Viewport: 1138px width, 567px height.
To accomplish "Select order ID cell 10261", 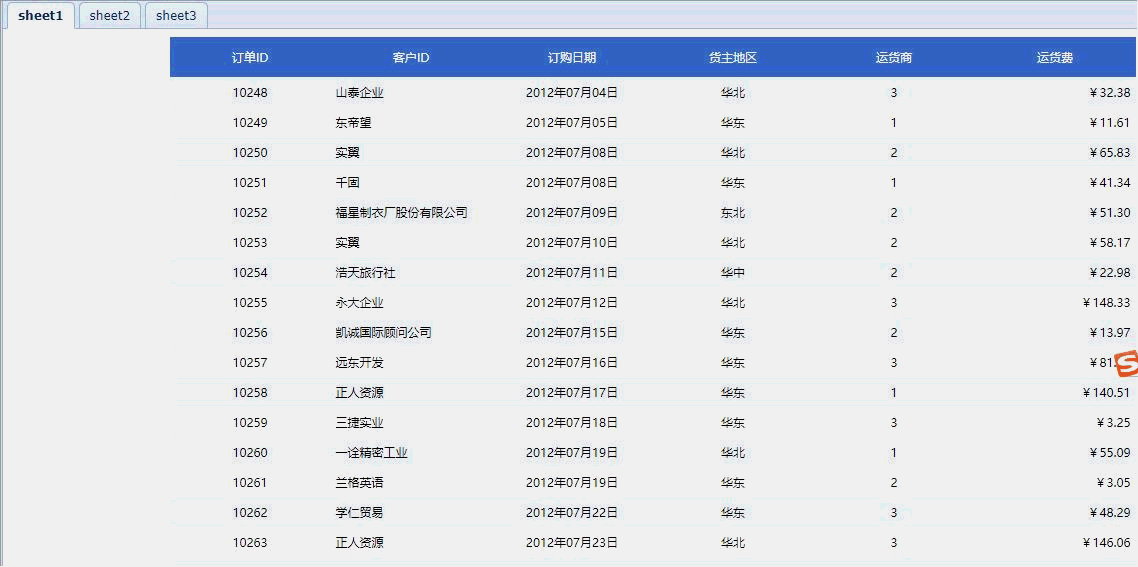I will [250, 483].
